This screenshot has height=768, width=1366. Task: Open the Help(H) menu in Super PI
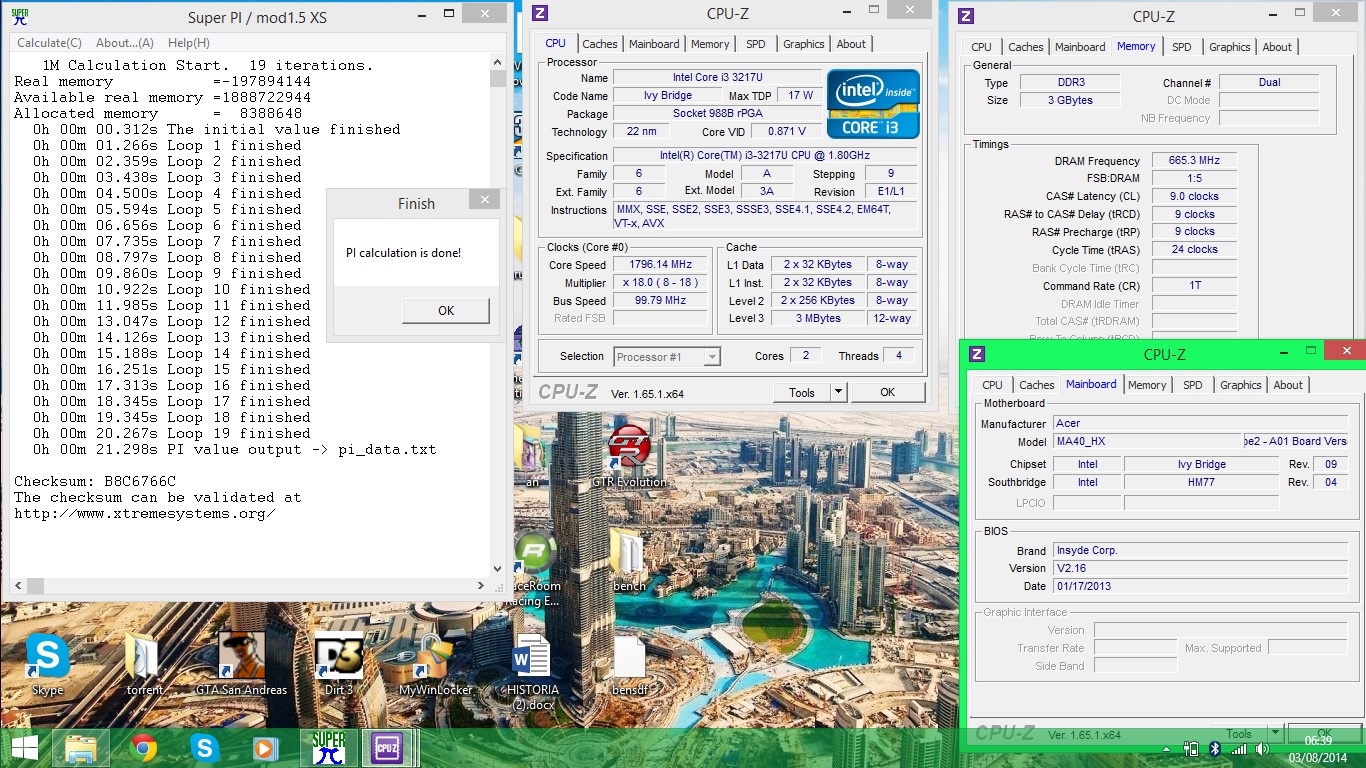click(189, 43)
